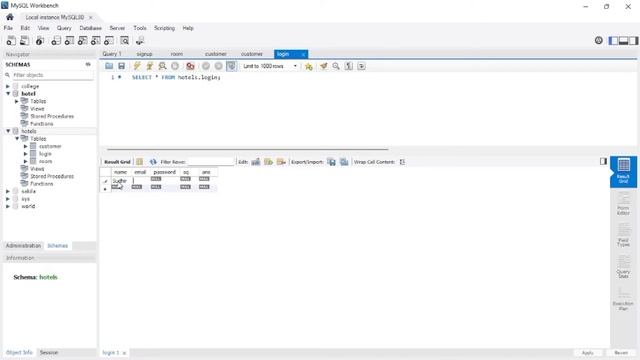This screenshot has height=360, width=640.
Task: Collapse the hotels schema
Action: [8, 131]
